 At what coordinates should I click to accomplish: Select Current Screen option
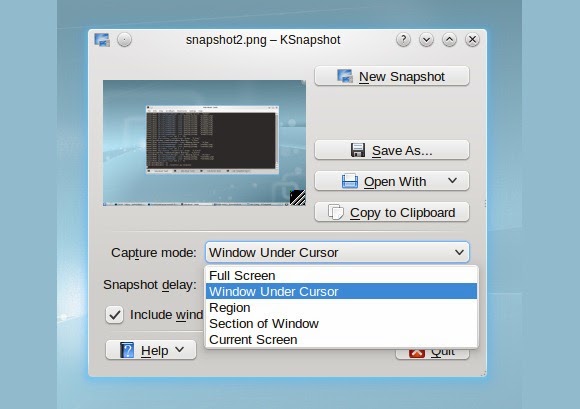click(x=341, y=339)
